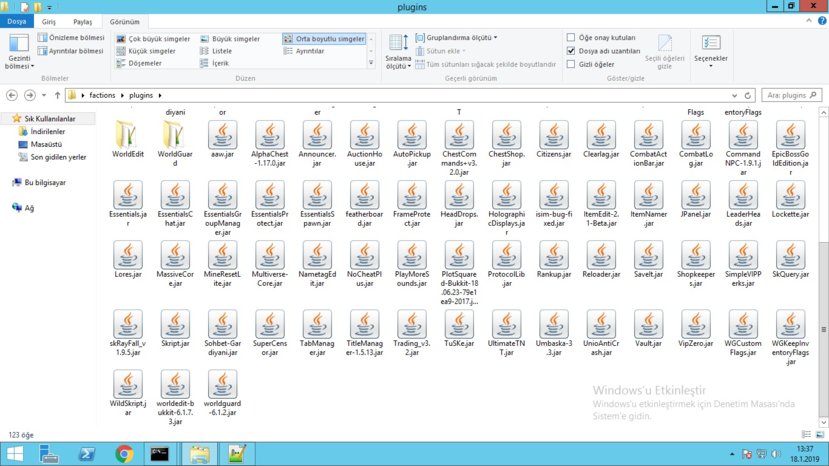
Task: Select Bu bilgisayar in navigation pane
Action: click(x=39, y=182)
